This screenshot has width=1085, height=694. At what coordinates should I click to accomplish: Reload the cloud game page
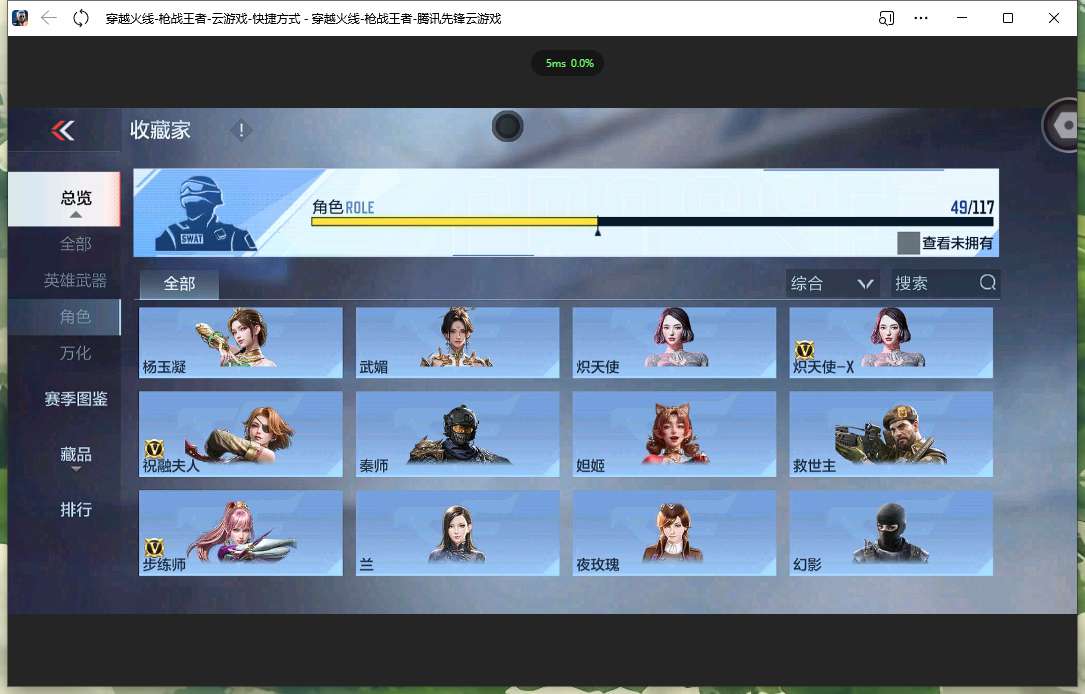(x=81, y=18)
